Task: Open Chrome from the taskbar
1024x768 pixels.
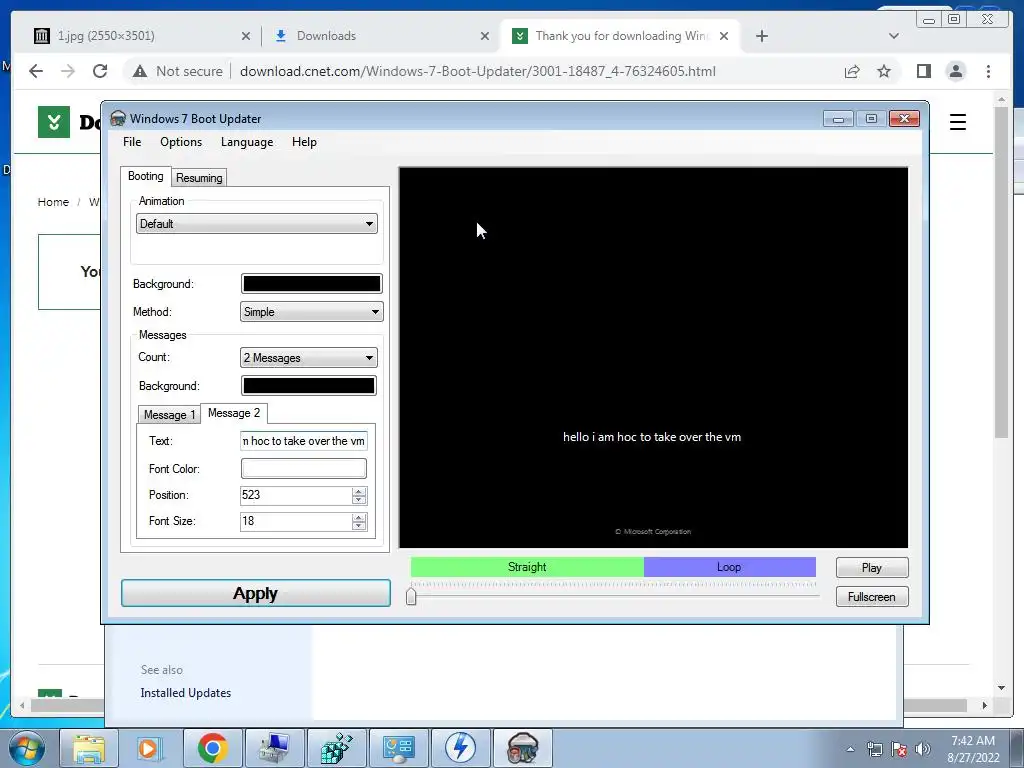Action: (x=212, y=748)
